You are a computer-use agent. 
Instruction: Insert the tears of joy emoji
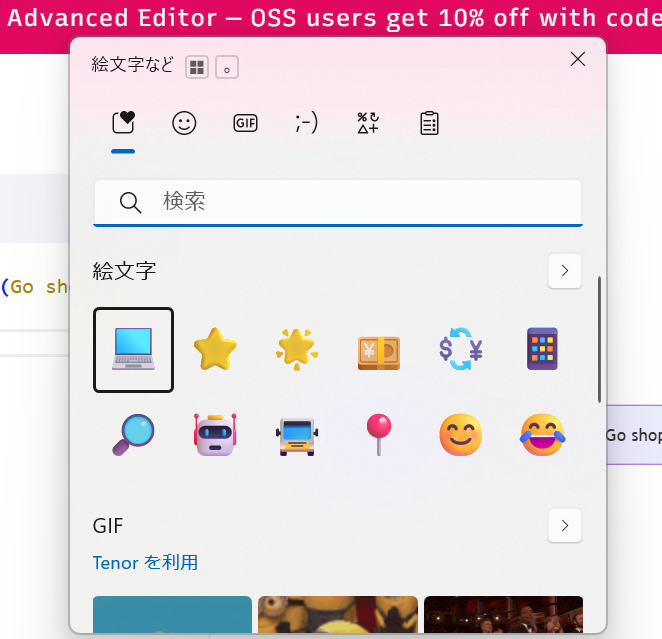click(x=542, y=435)
